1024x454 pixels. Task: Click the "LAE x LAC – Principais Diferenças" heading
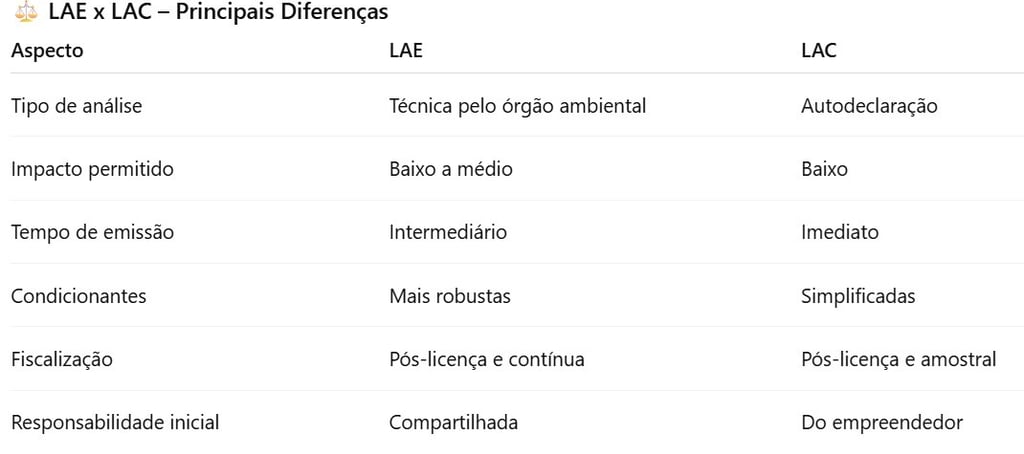(218, 13)
